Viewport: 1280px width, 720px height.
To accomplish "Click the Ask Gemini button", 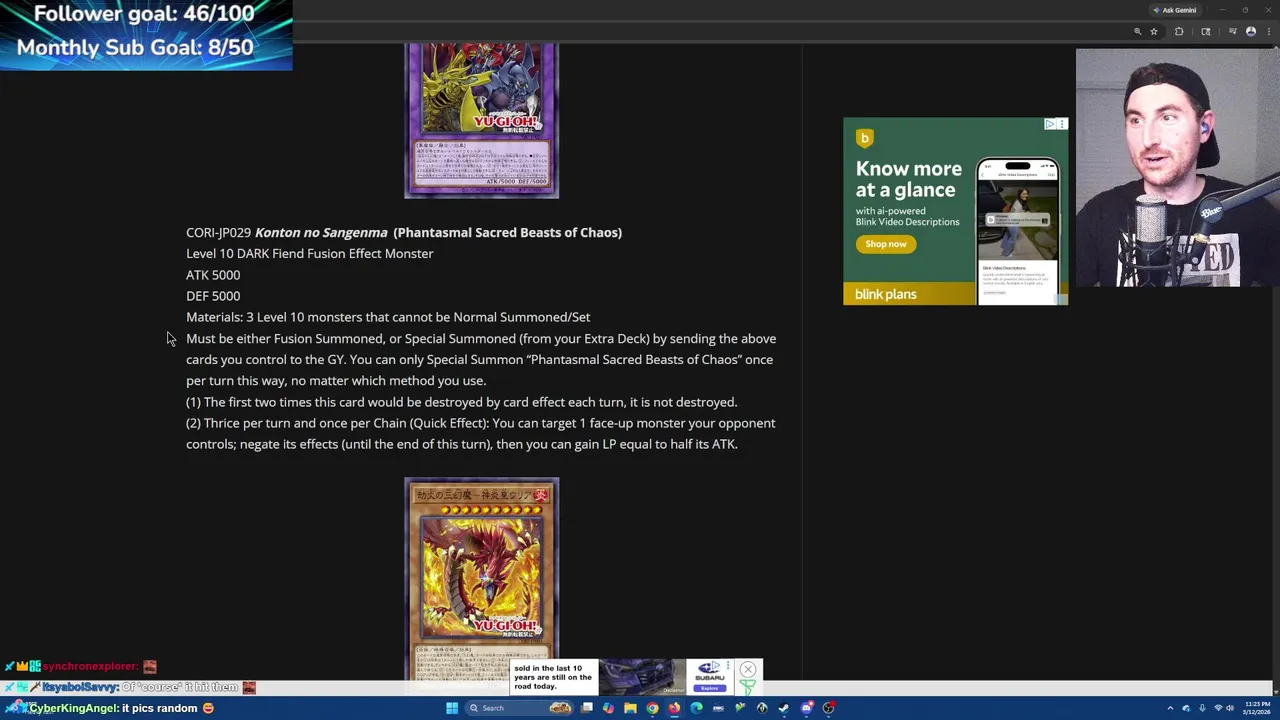I will 1175,10.
